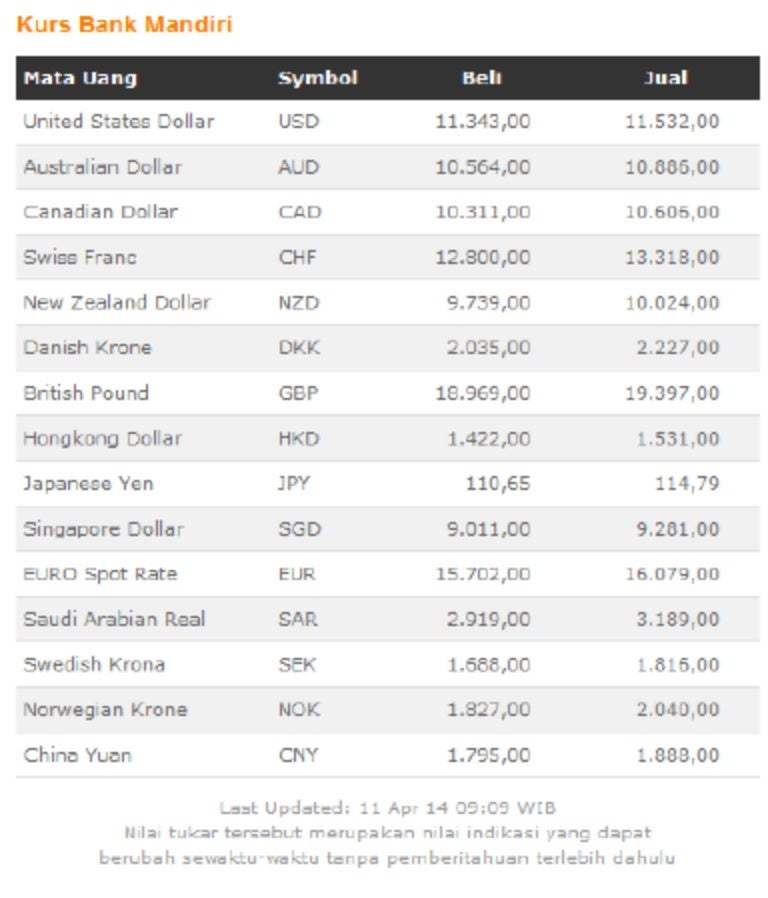Click the AUD symbol cell
This screenshot has width=768, height=898.
point(298,167)
